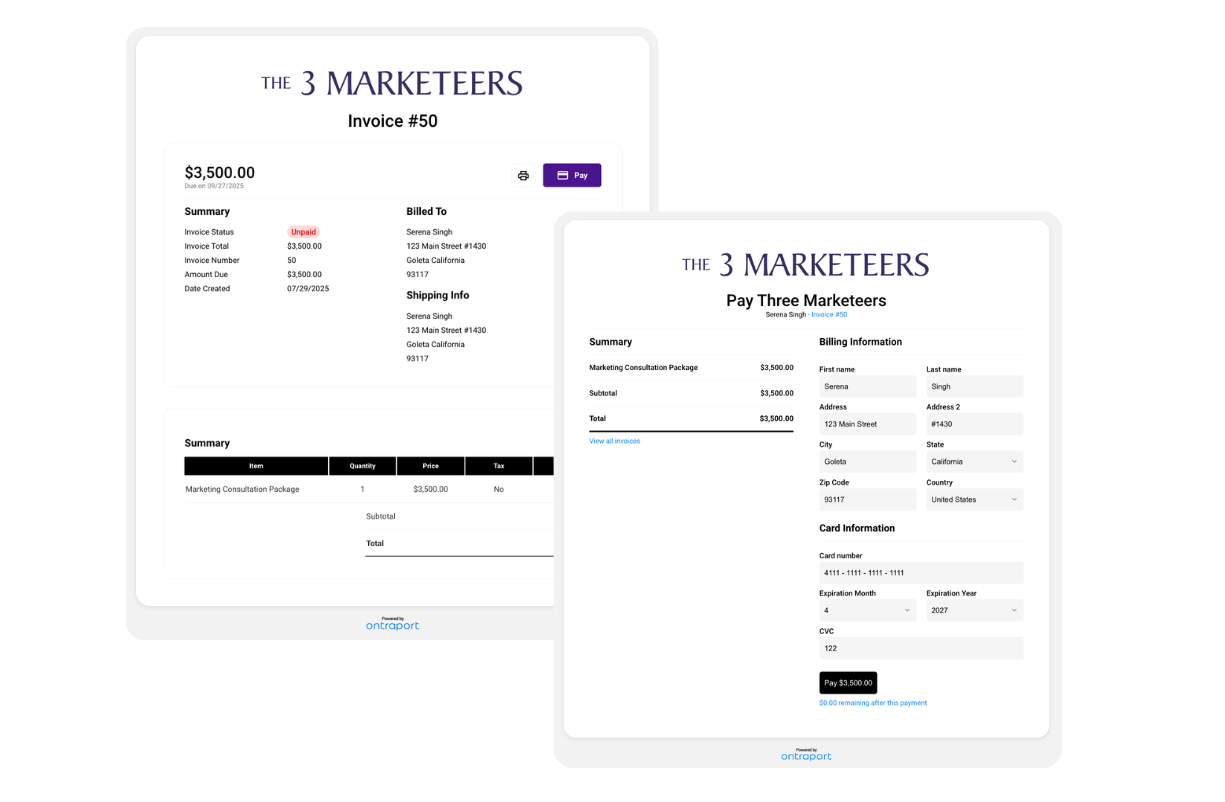Open the Country dropdown showing United States
Viewport: 1225px width, 802px height.
pos(974,500)
